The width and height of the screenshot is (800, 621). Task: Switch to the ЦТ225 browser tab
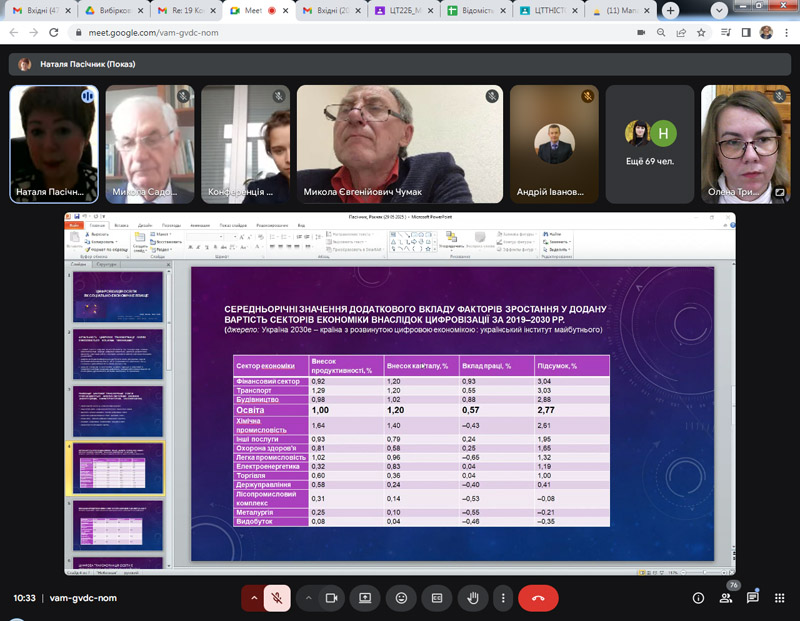point(402,10)
